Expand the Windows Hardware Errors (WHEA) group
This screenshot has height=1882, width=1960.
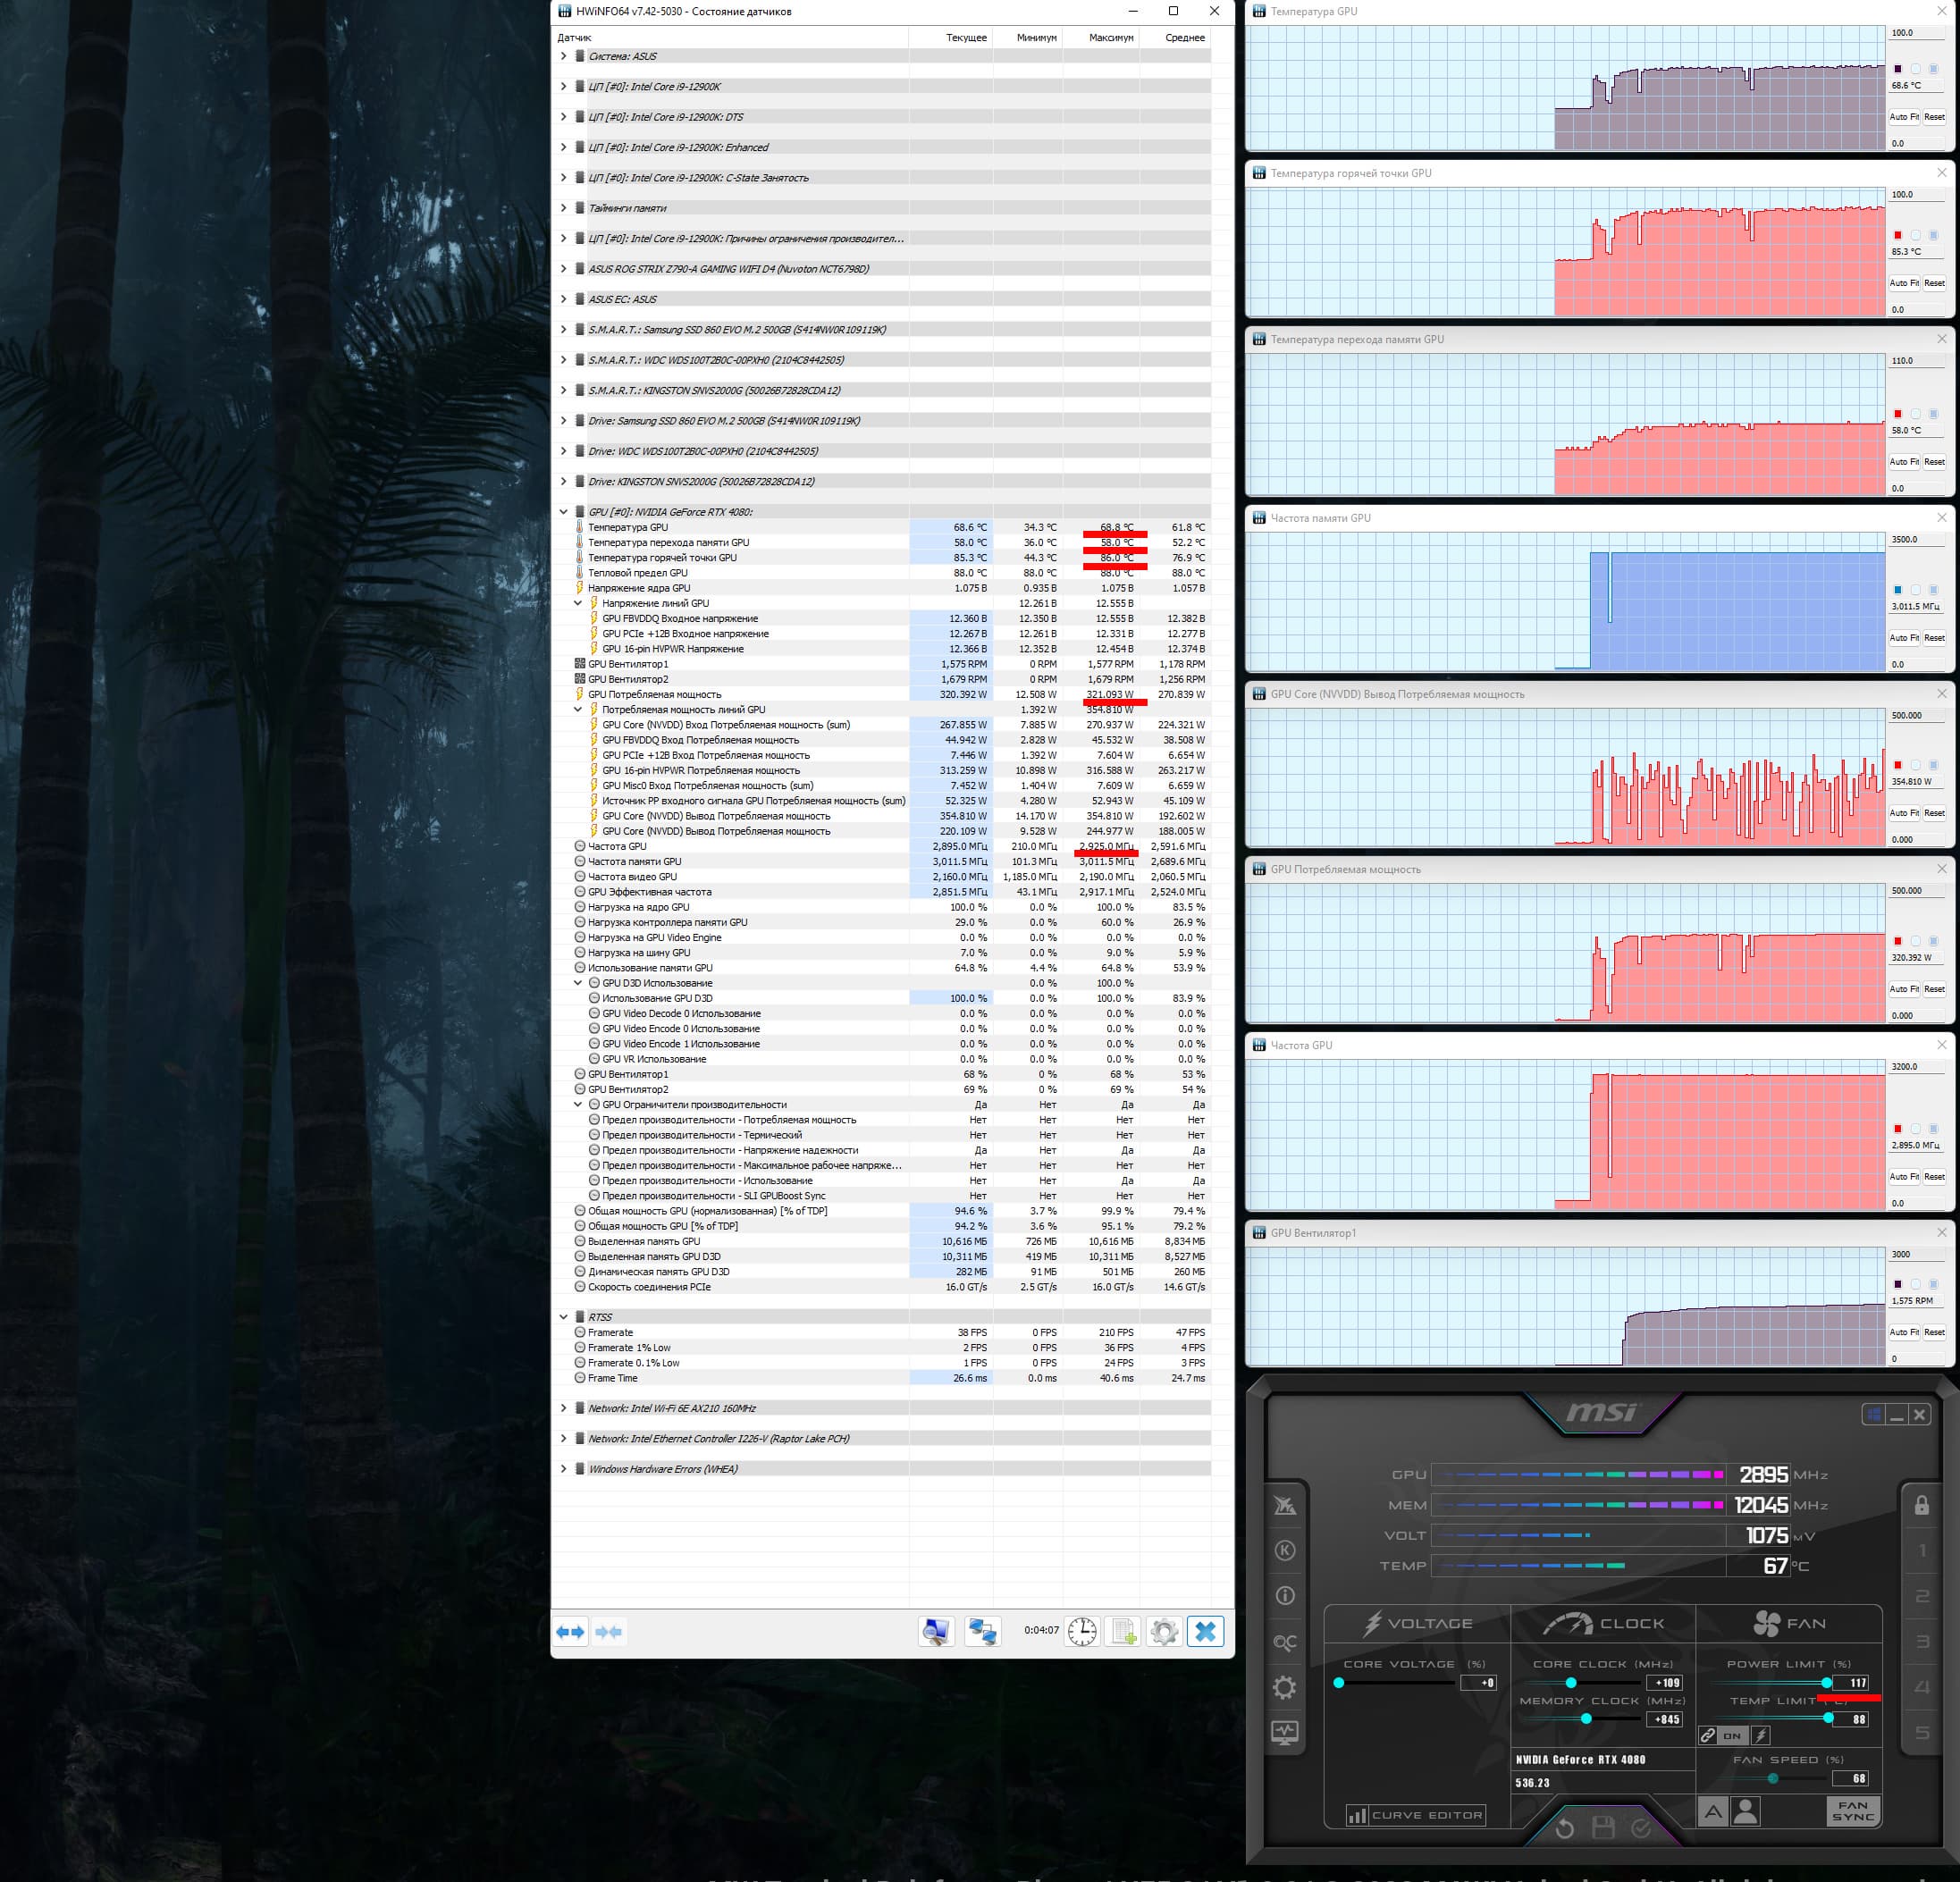coord(563,1469)
